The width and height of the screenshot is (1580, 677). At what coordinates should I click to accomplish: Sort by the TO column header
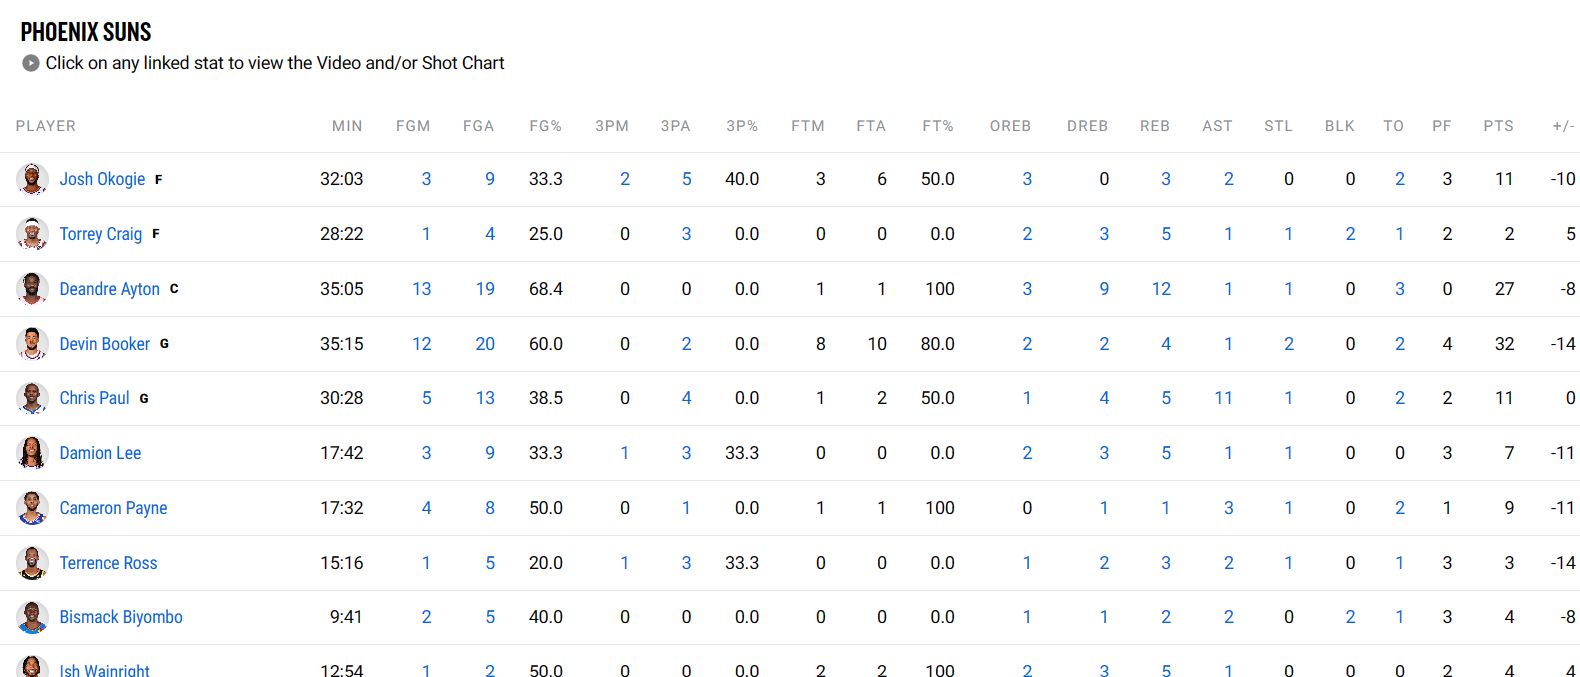(x=1394, y=126)
